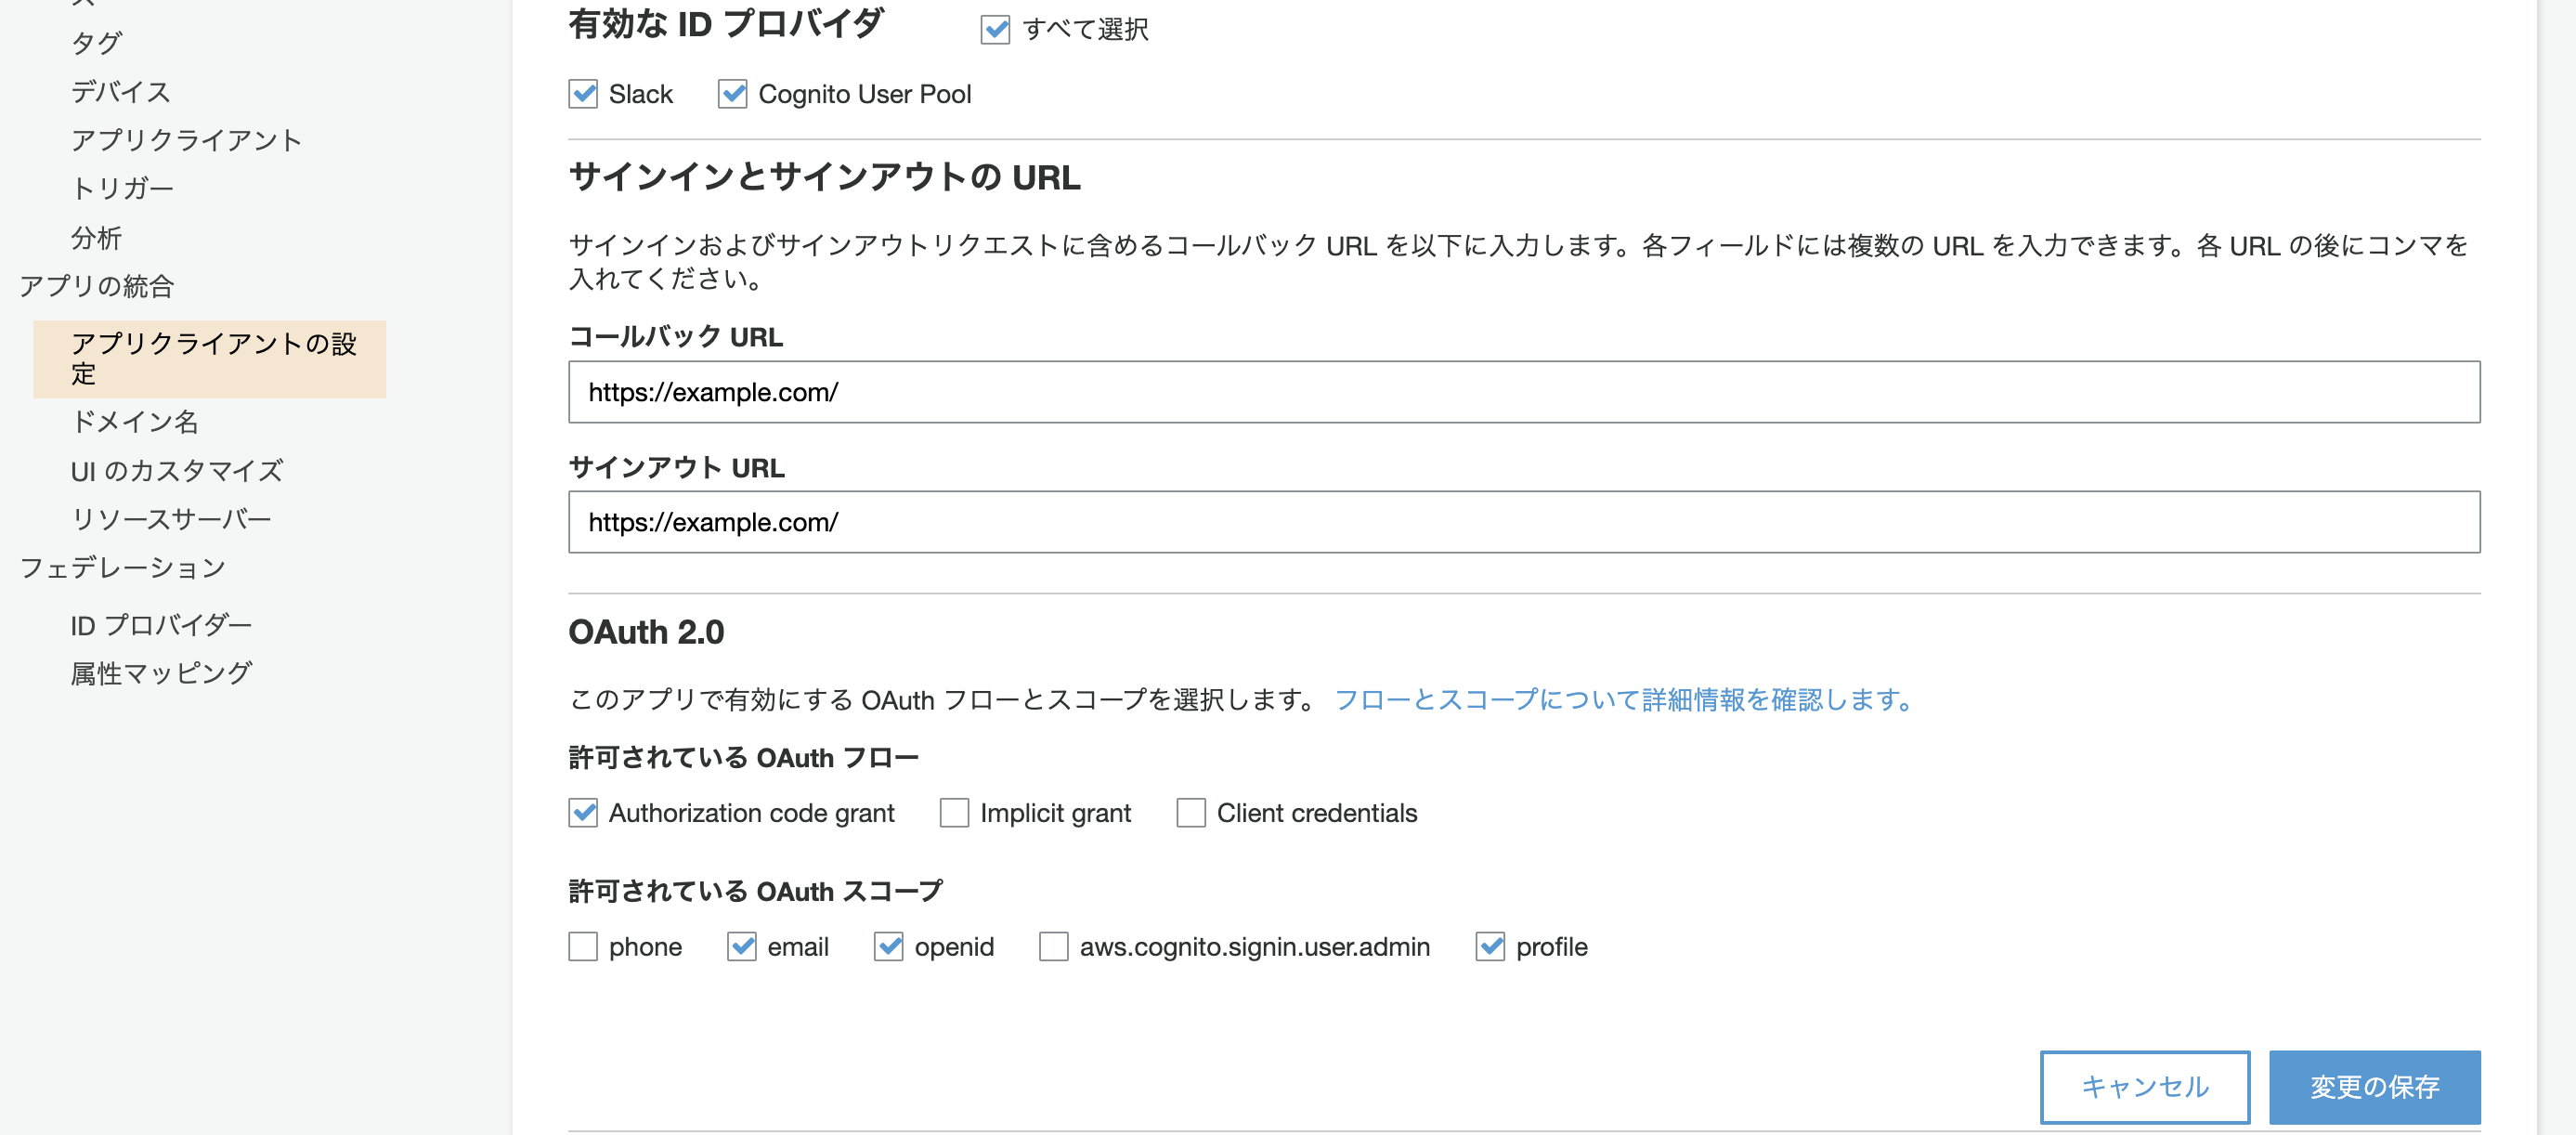Disable Authorization code grant flow
2576x1135 pixels.
coord(583,812)
